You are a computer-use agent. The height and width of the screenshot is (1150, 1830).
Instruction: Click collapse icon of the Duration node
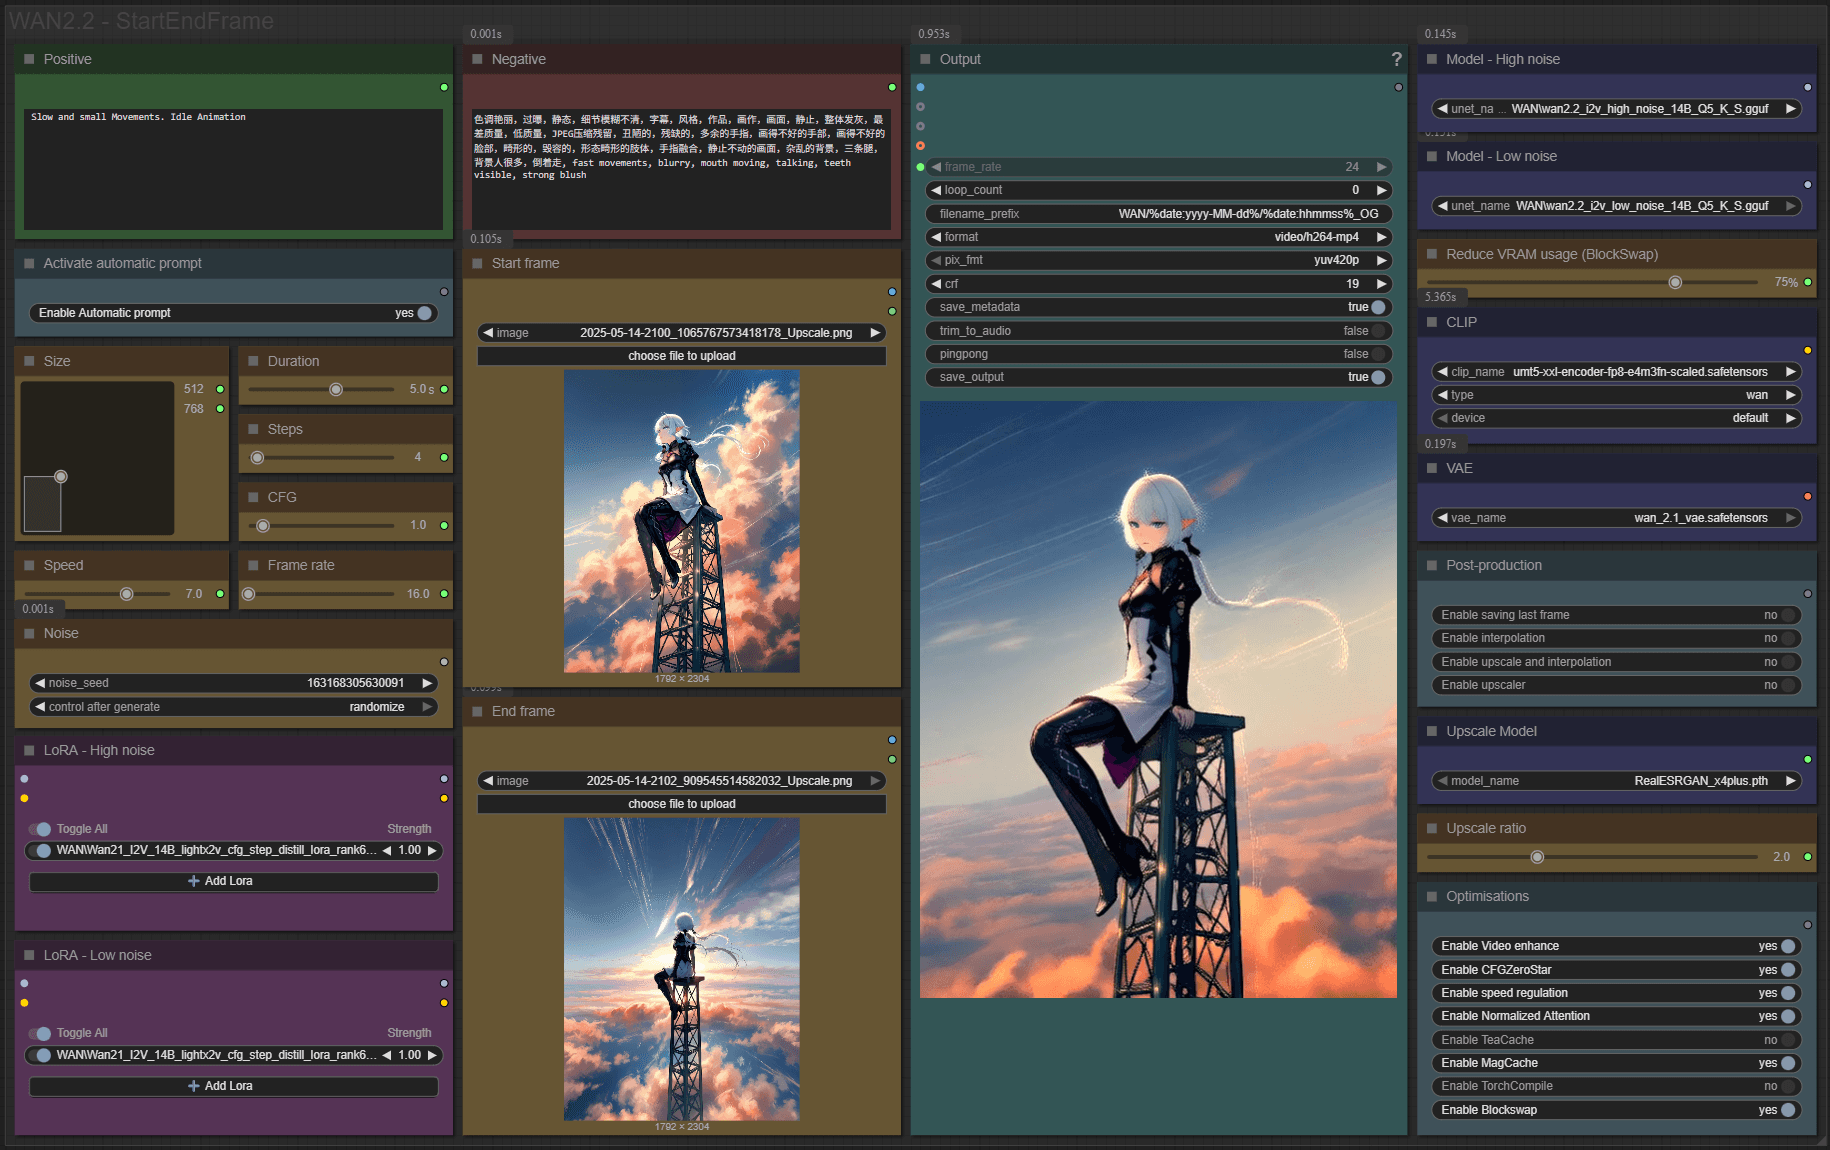click(x=253, y=361)
